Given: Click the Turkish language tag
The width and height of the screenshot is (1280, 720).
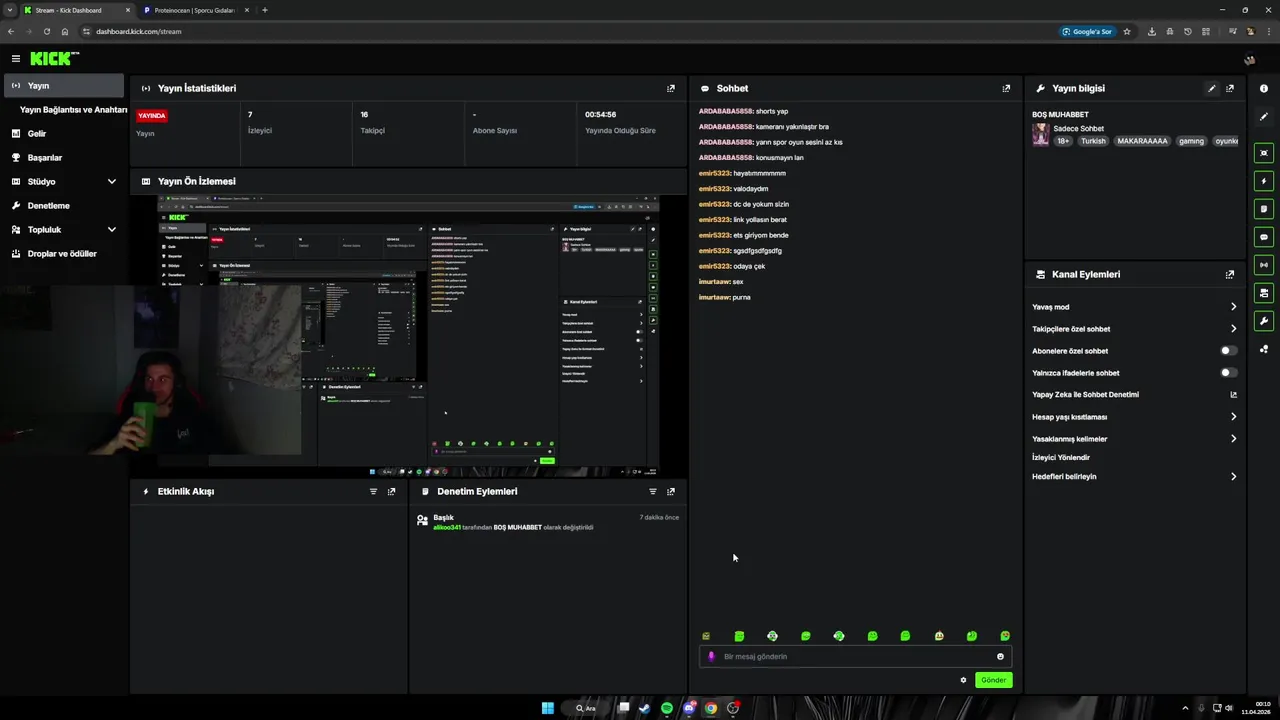Looking at the screenshot, I should point(1093,141).
